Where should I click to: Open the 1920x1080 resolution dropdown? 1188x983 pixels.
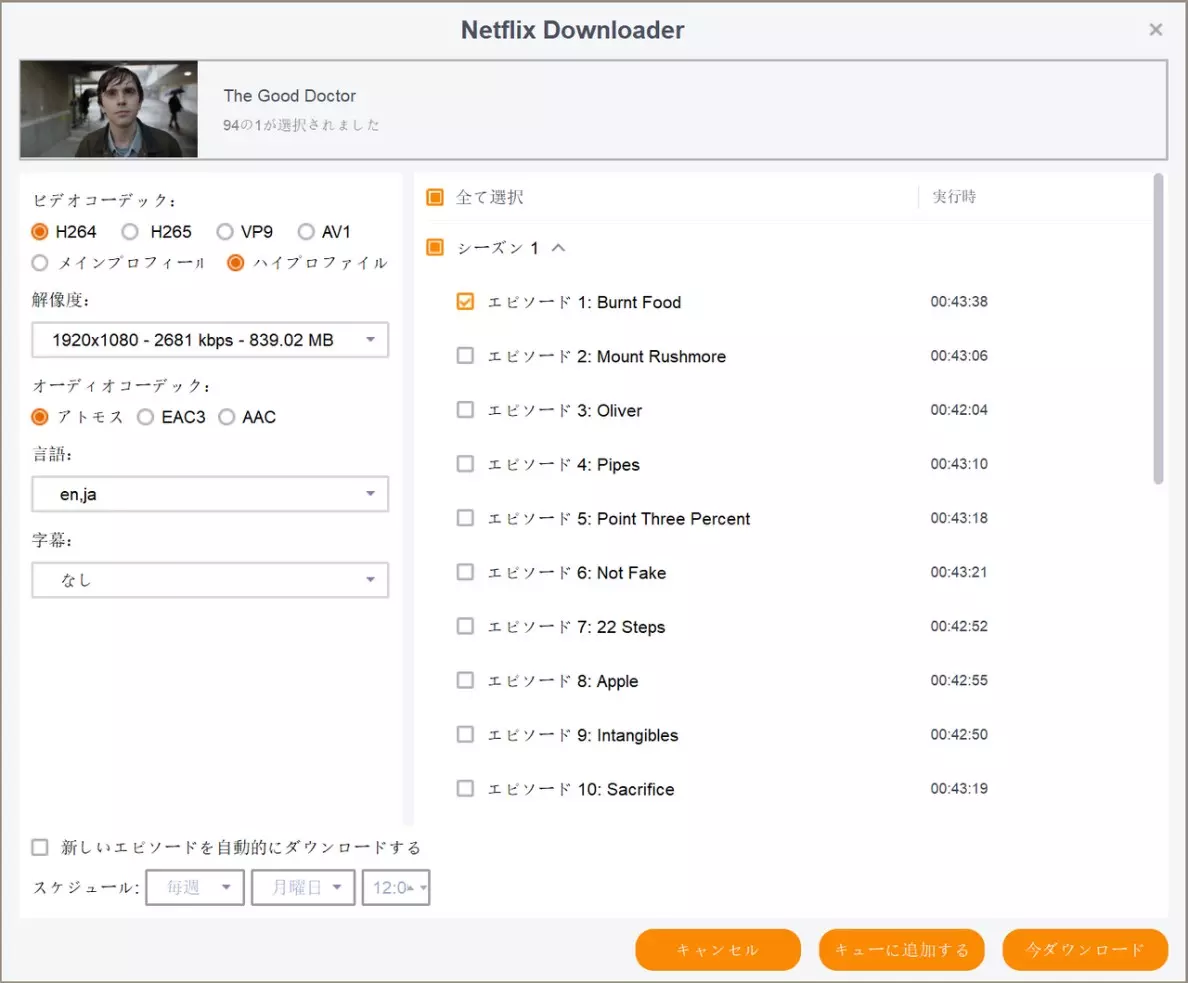click(210, 340)
